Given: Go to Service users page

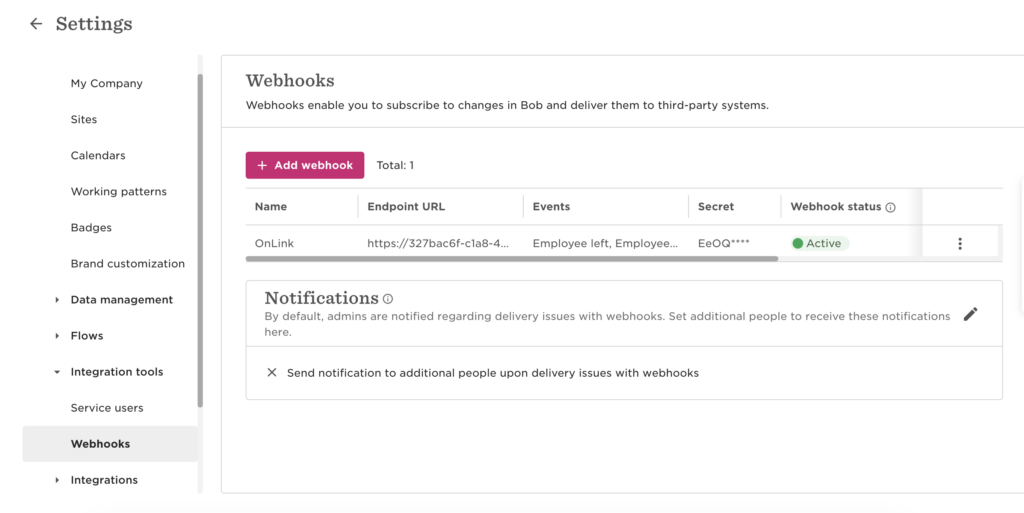Looking at the screenshot, I should pyautogui.click(x=107, y=408).
